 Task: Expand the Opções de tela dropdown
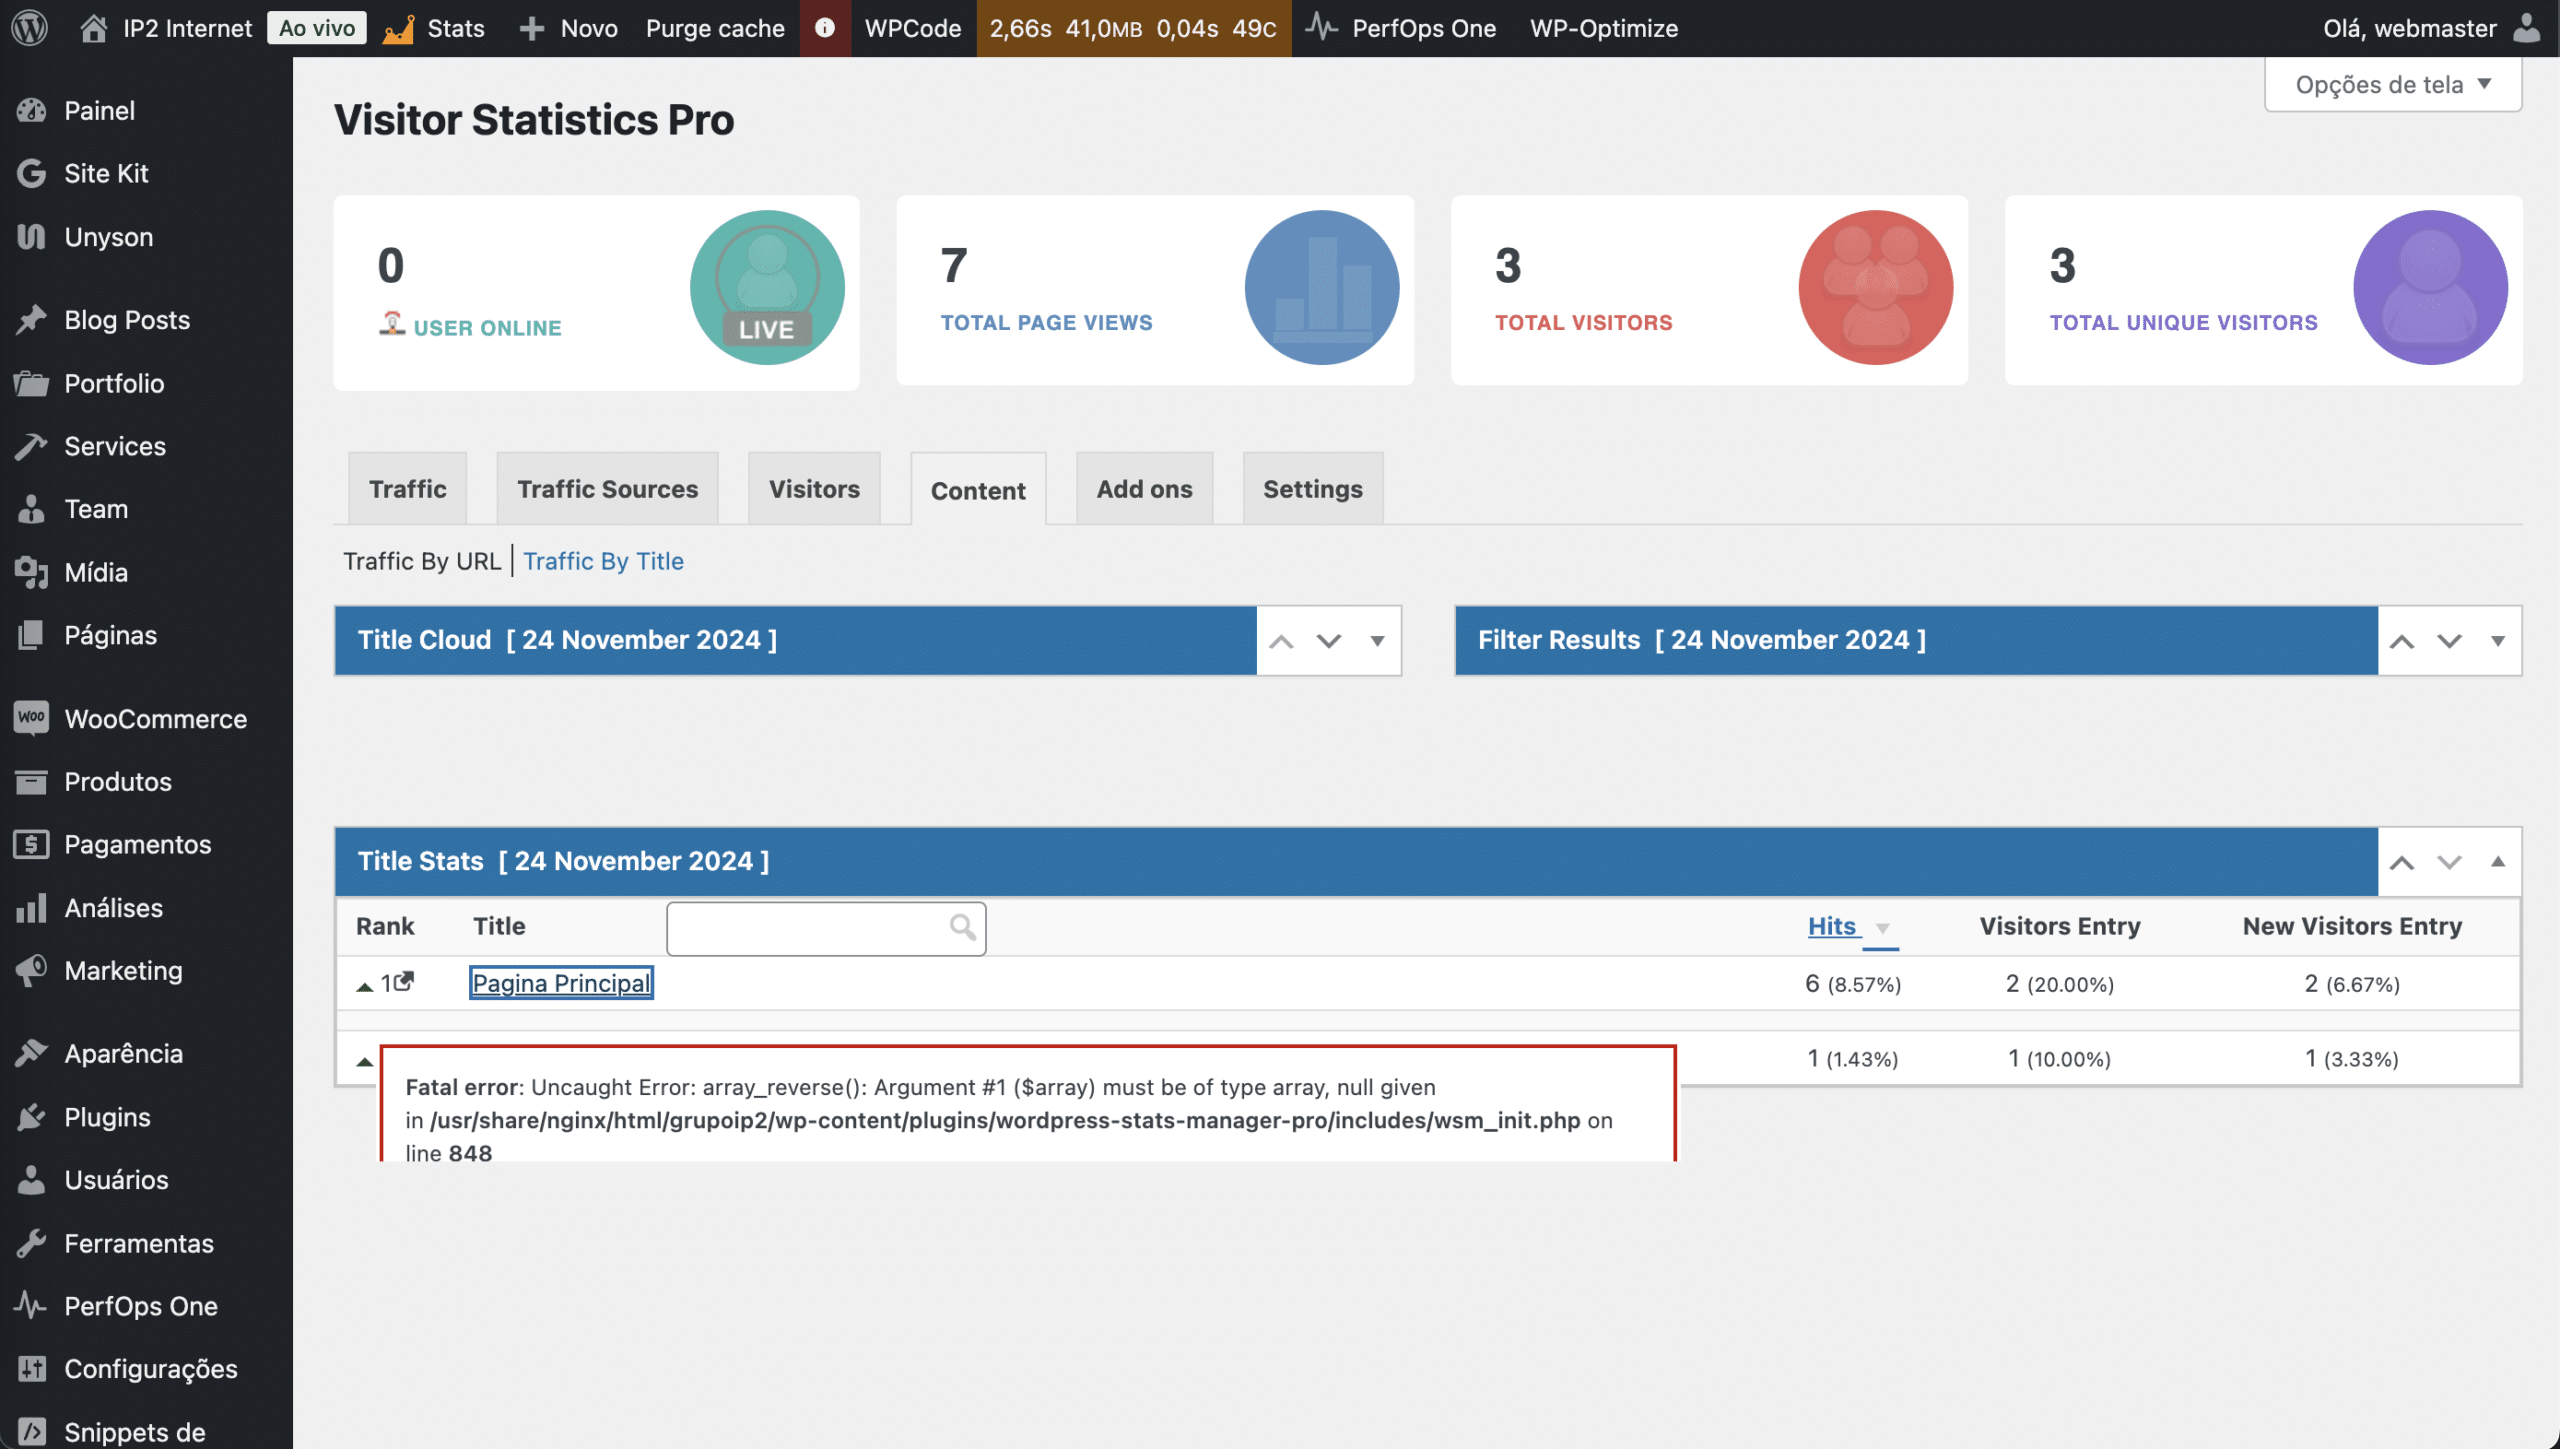pos(2393,85)
